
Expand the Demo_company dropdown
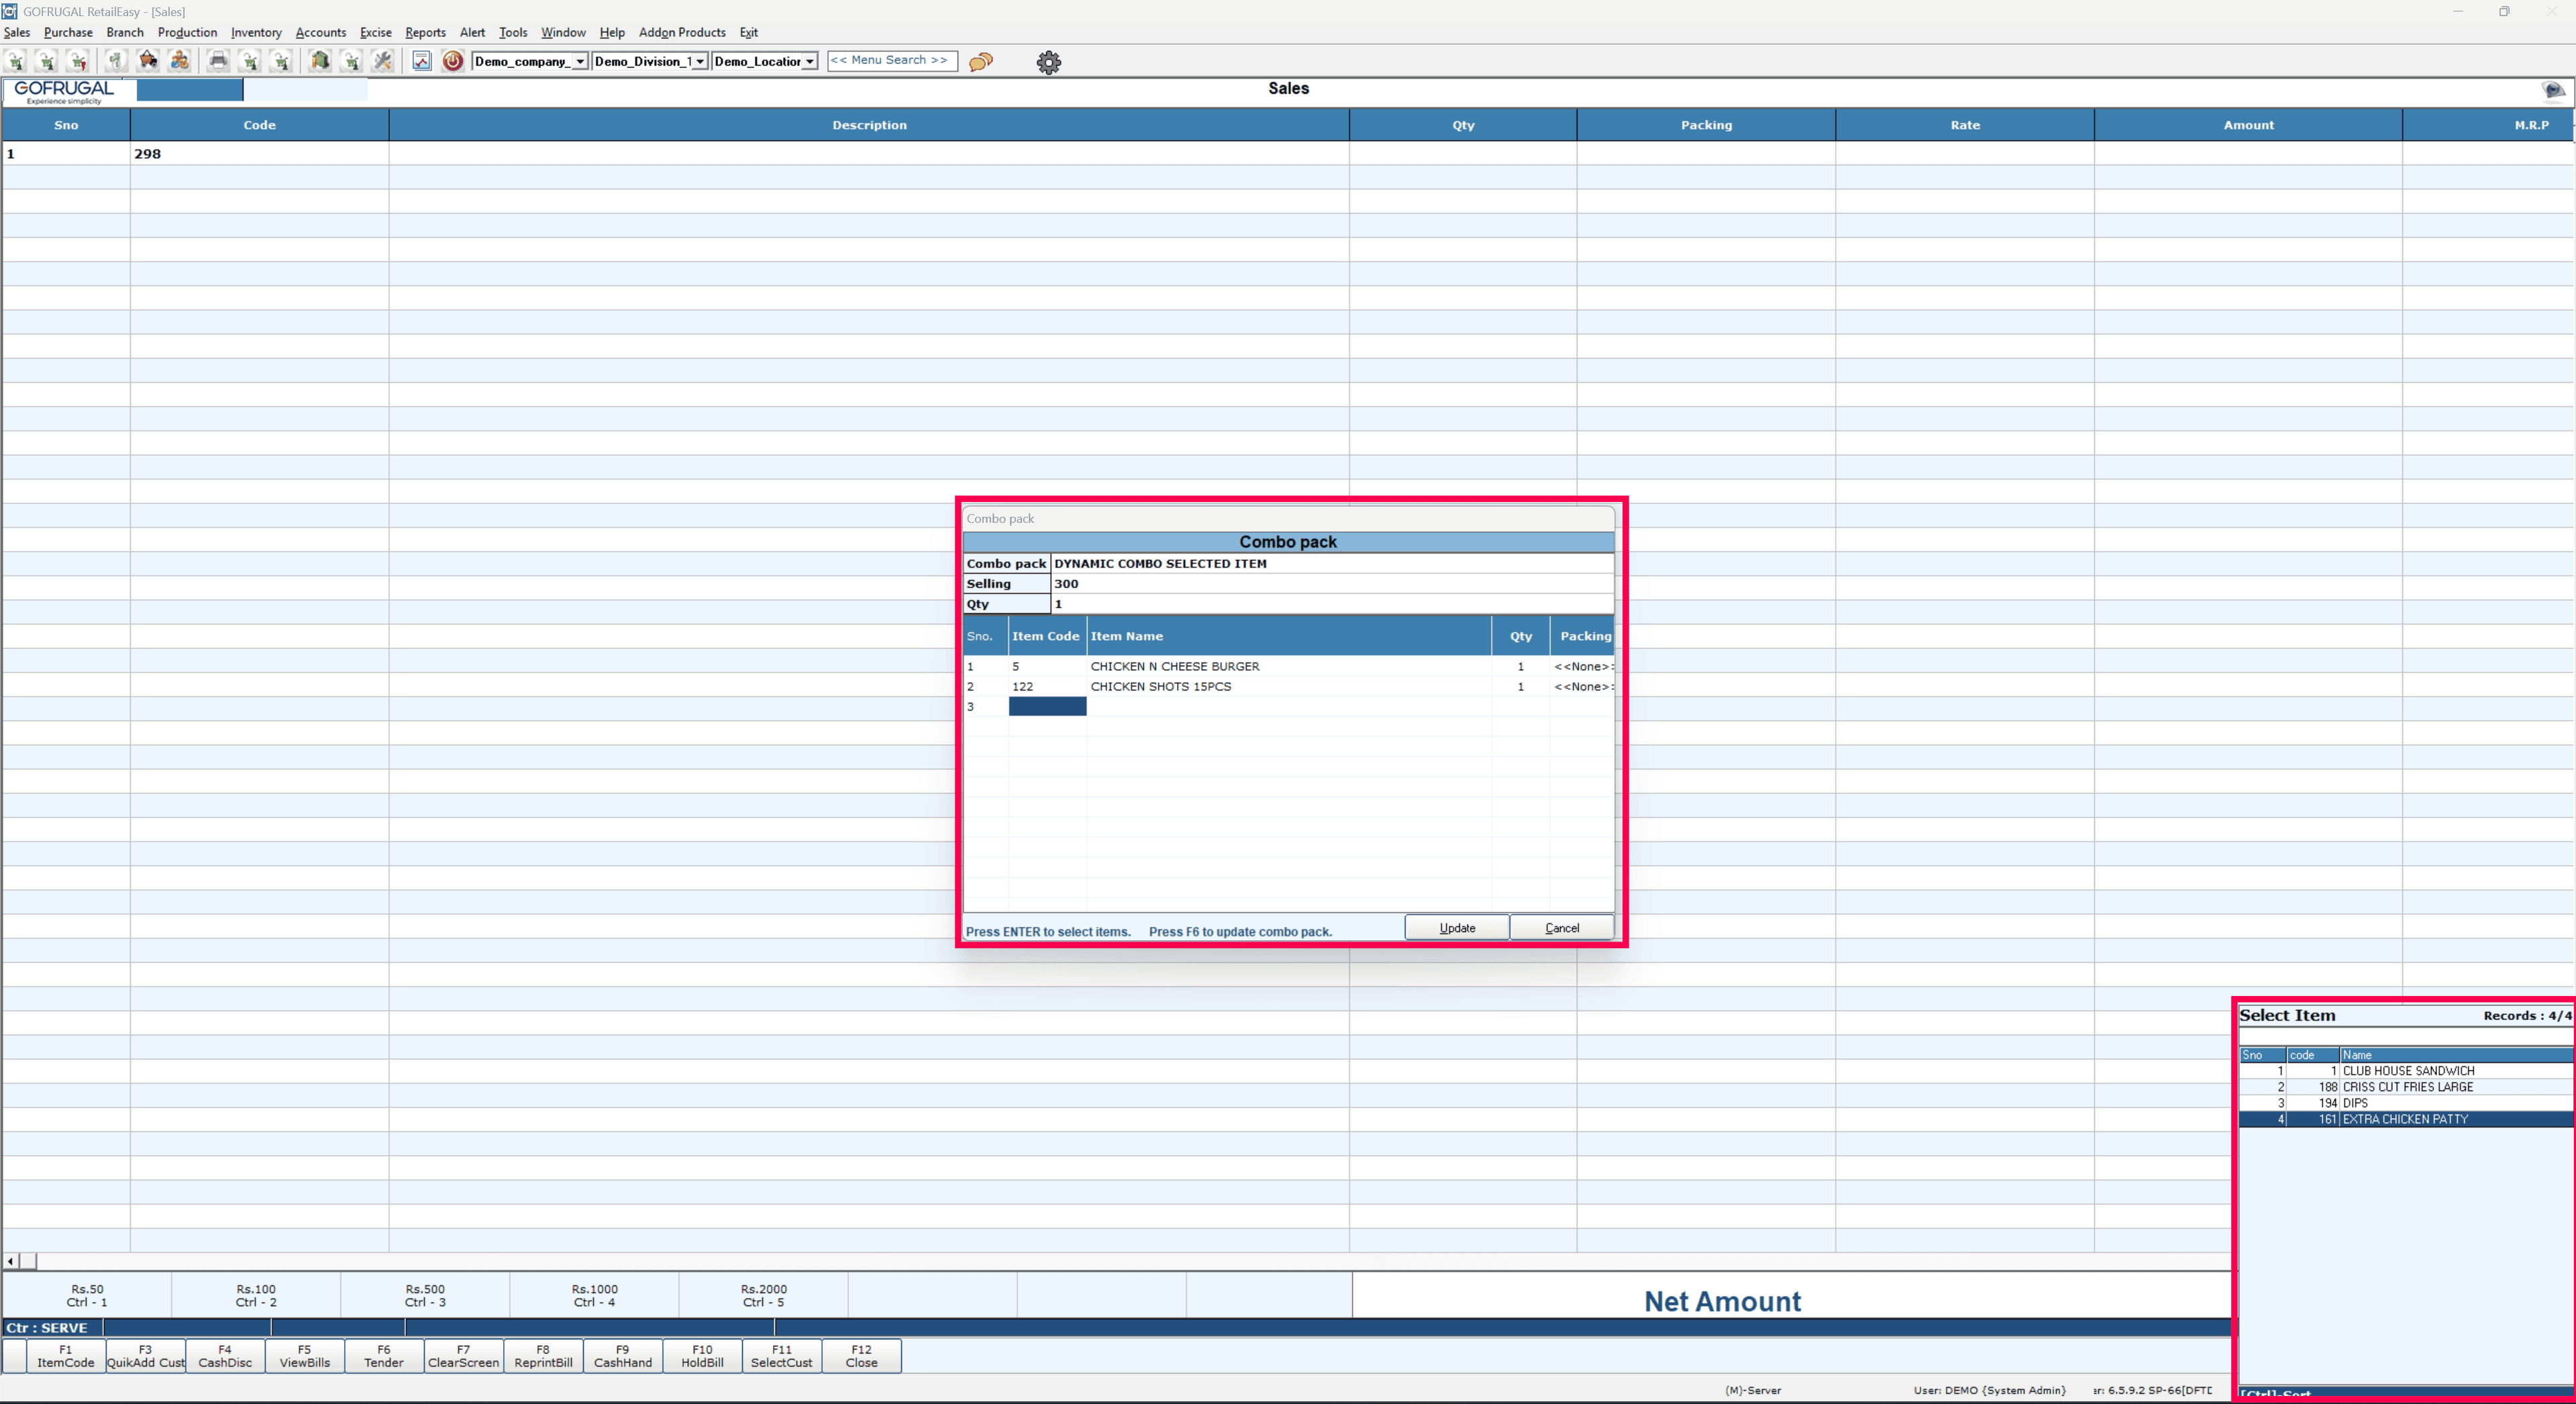click(580, 62)
